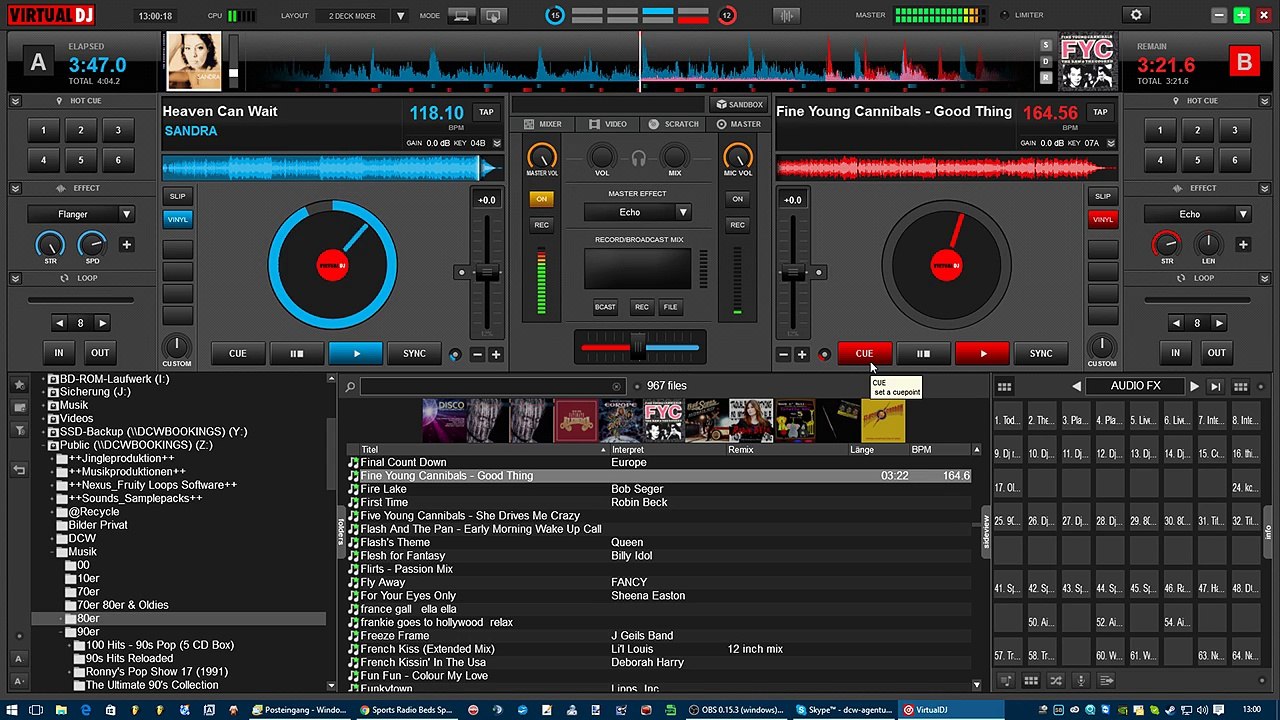The width and height of the screenshot is (1280, 720).
Task: Toggle left REC button beside master effect
Action: click(x=541, y=225)
